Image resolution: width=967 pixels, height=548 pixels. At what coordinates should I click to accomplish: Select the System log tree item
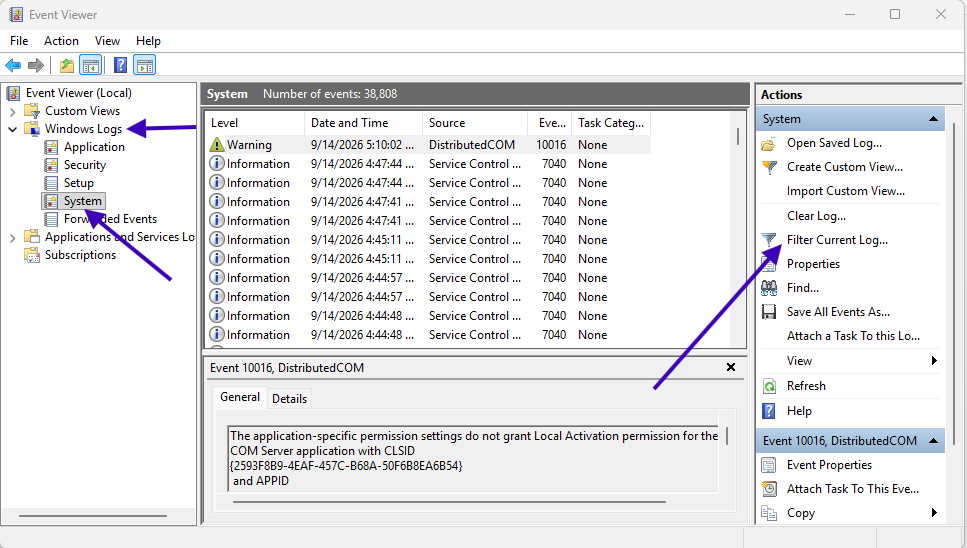click(x=82, y=201)
